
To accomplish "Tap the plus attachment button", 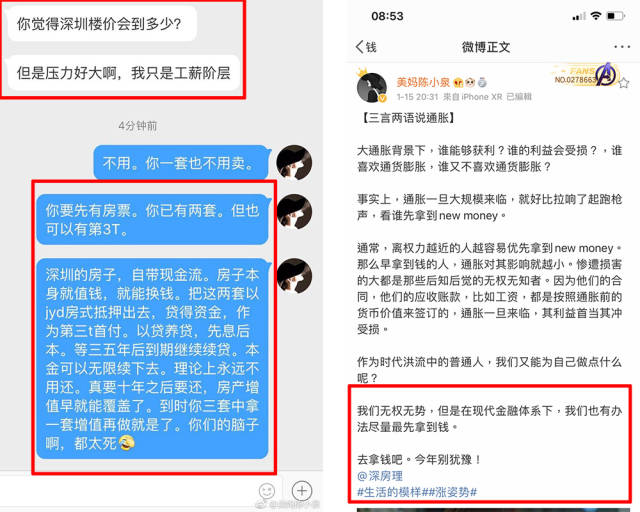I will [302, 490].
